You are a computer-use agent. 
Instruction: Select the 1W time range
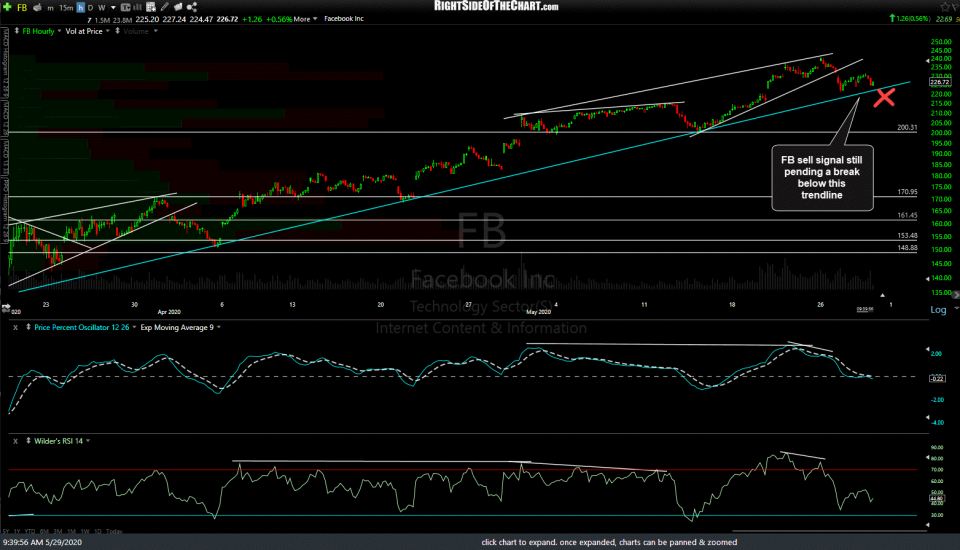pyautogui.click(x=85, y=531)
